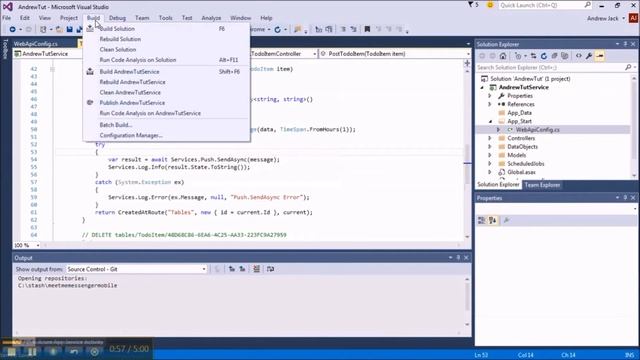
Task: Click Go to Previous Message icon in Output
Action: pyautogui.click(x=232, y=269)
